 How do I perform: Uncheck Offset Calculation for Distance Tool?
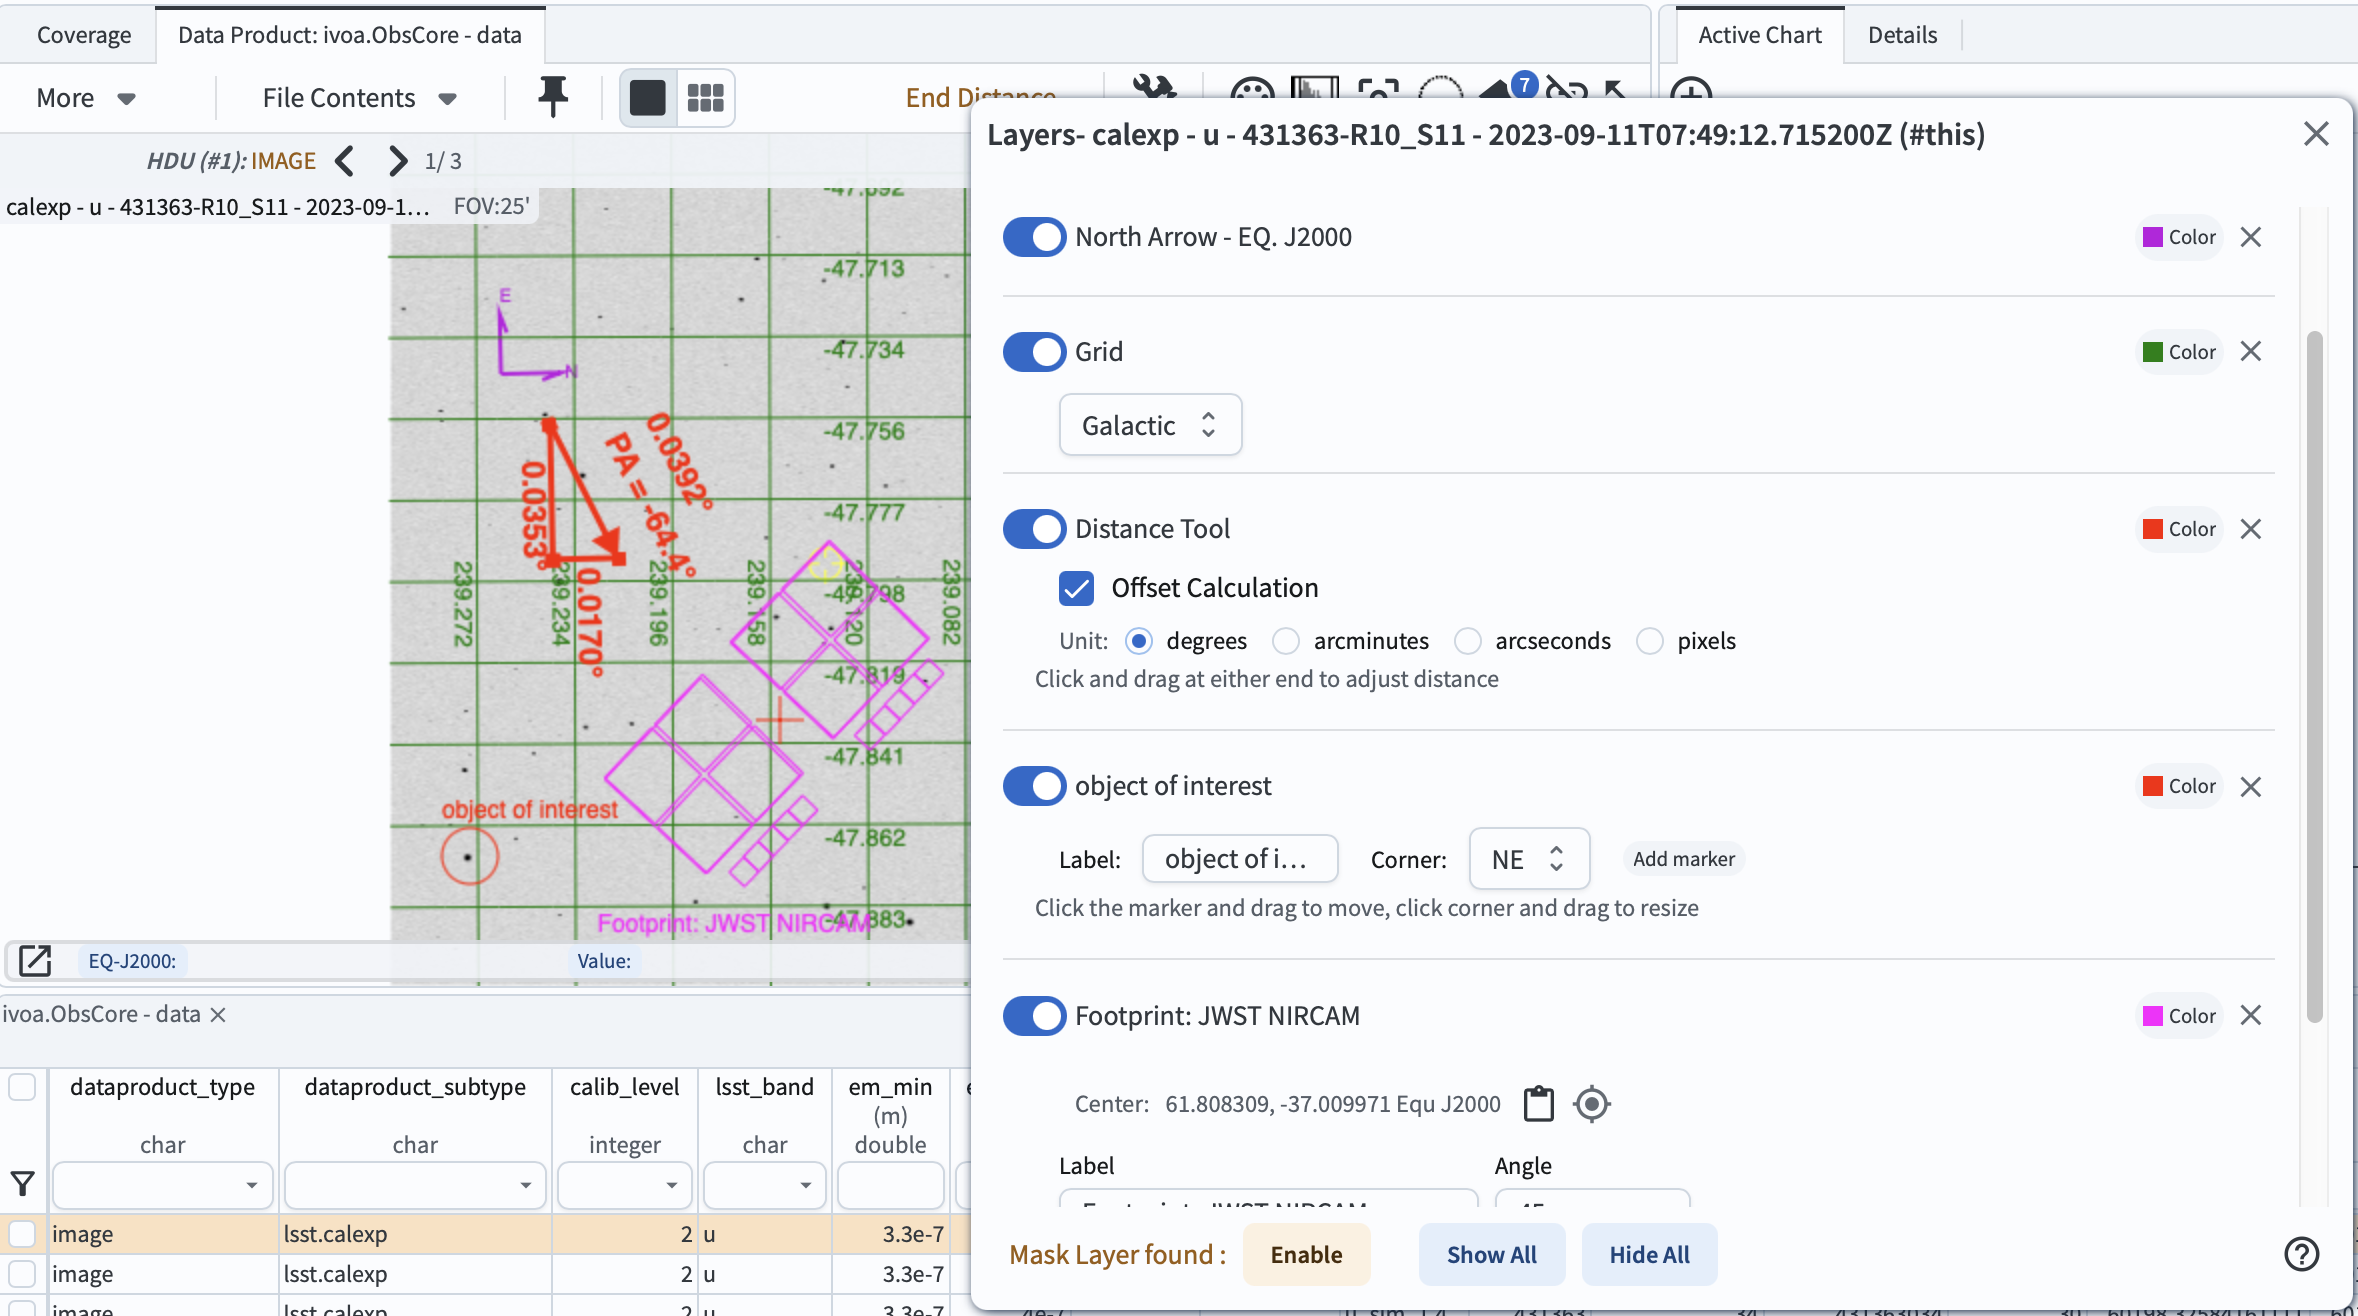1076,588
